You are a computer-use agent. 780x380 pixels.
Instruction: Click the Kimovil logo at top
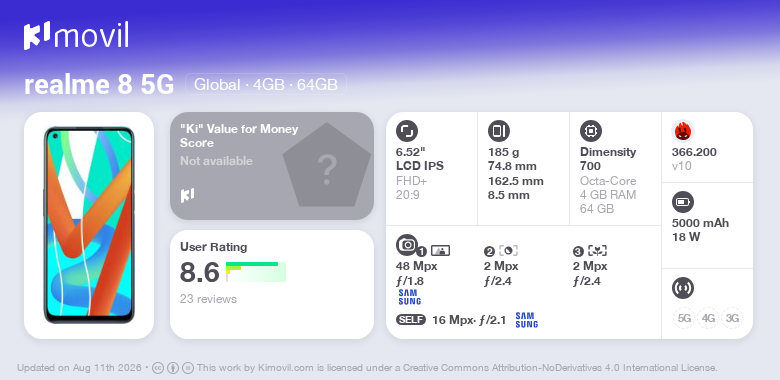coord(76,35)
